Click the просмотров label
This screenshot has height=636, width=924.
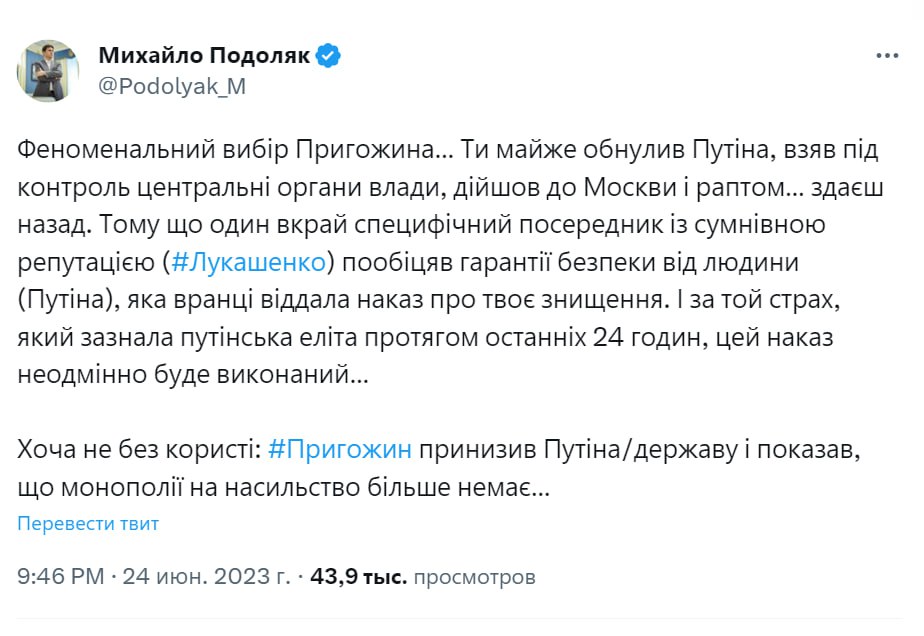coord(475,577)
